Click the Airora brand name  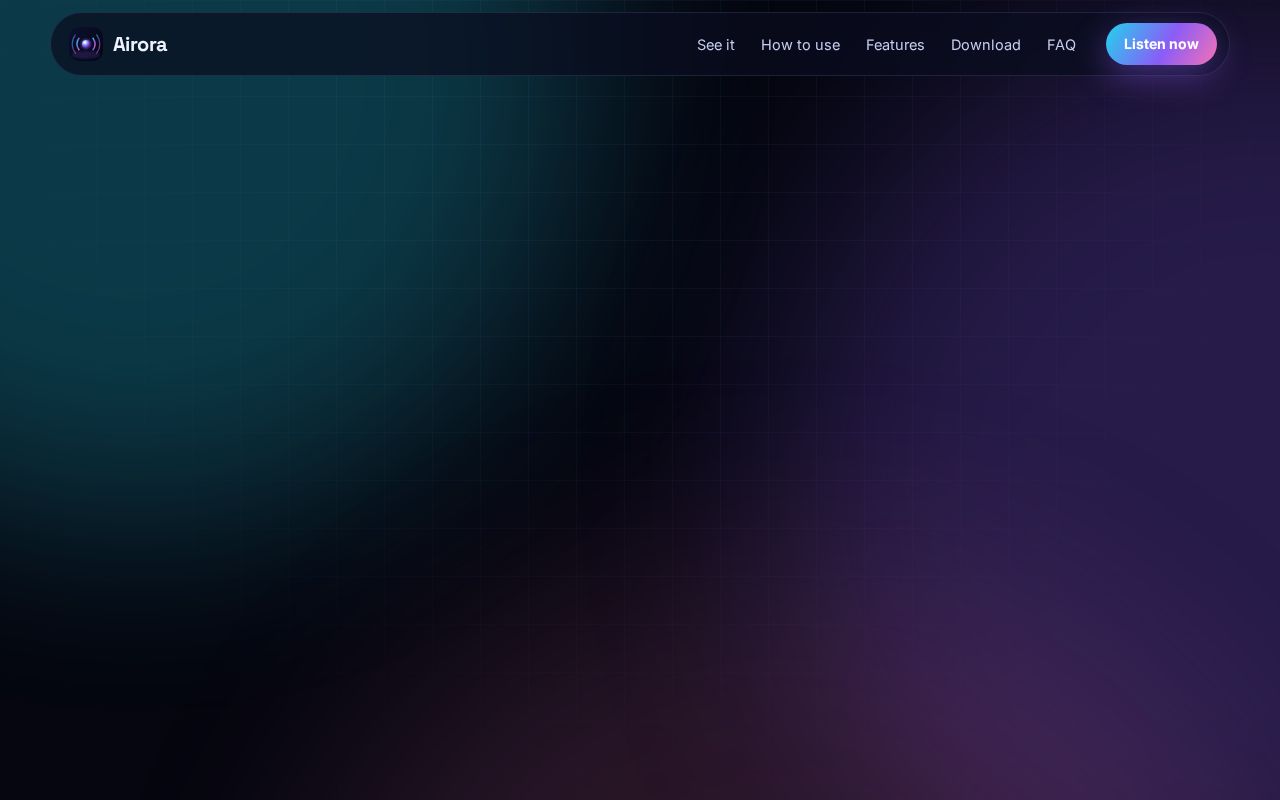pos(140,44)
